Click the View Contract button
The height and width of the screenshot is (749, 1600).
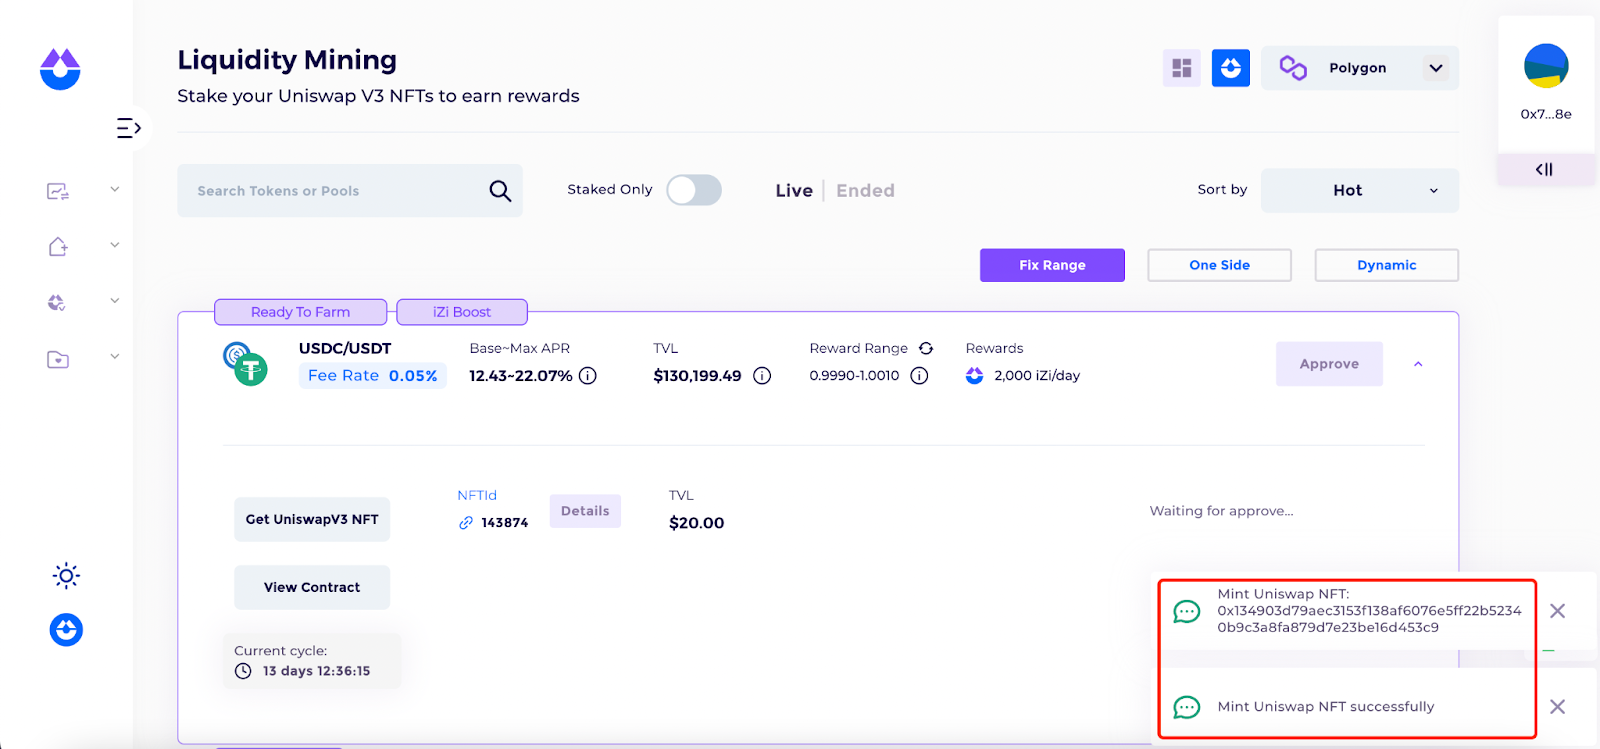pos(312,588)
